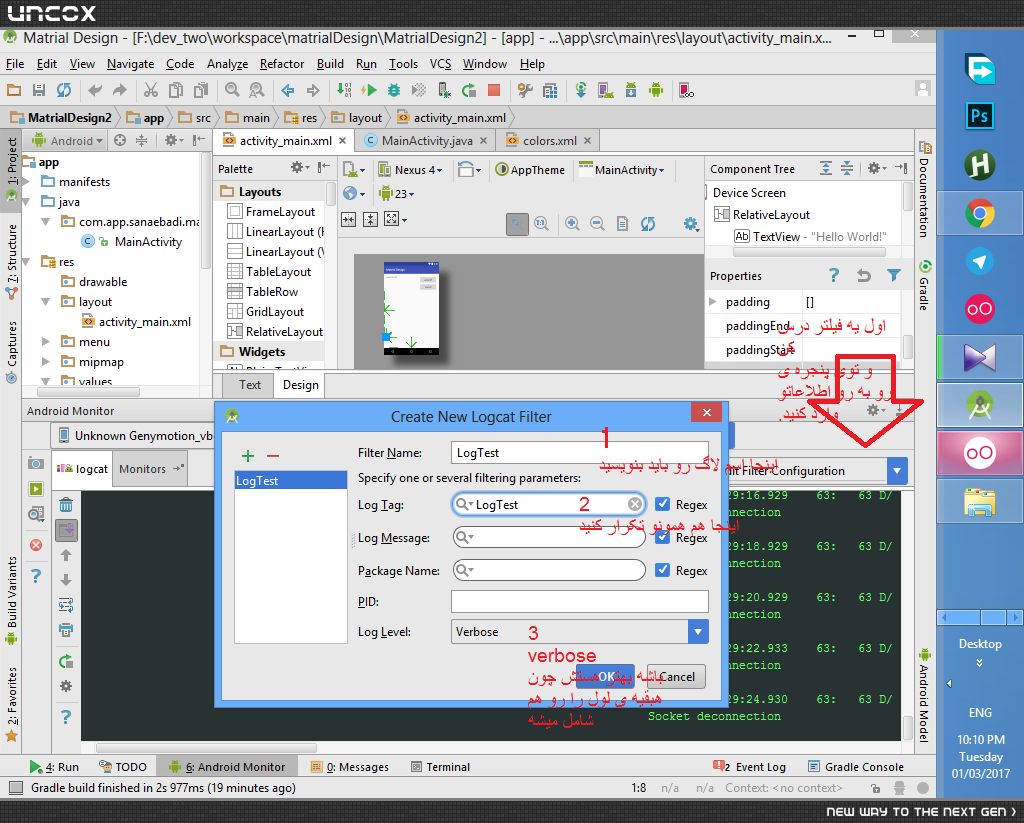
Task: Open Photoshop from the sidebar
Action: pyautogui.click(x=980, y=116)
